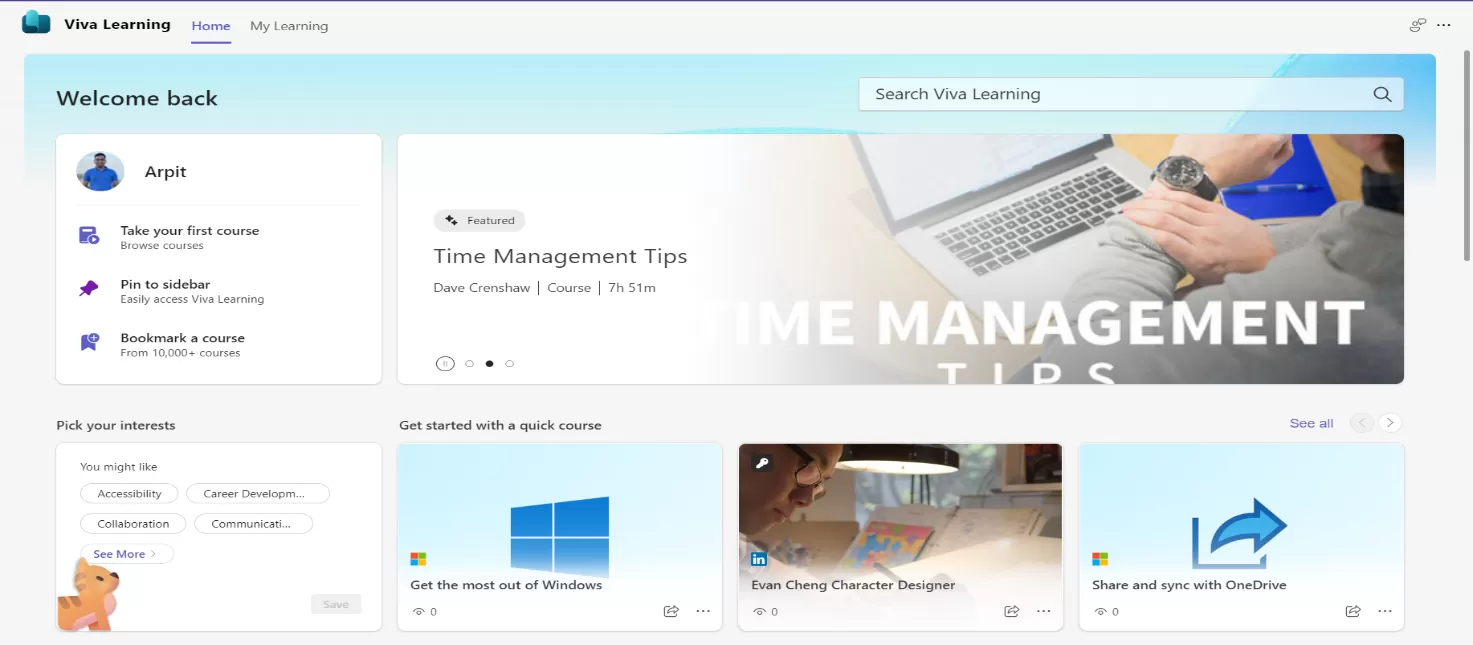
Task: Click the 7h 51m duration text
Action: coord(632,288)
